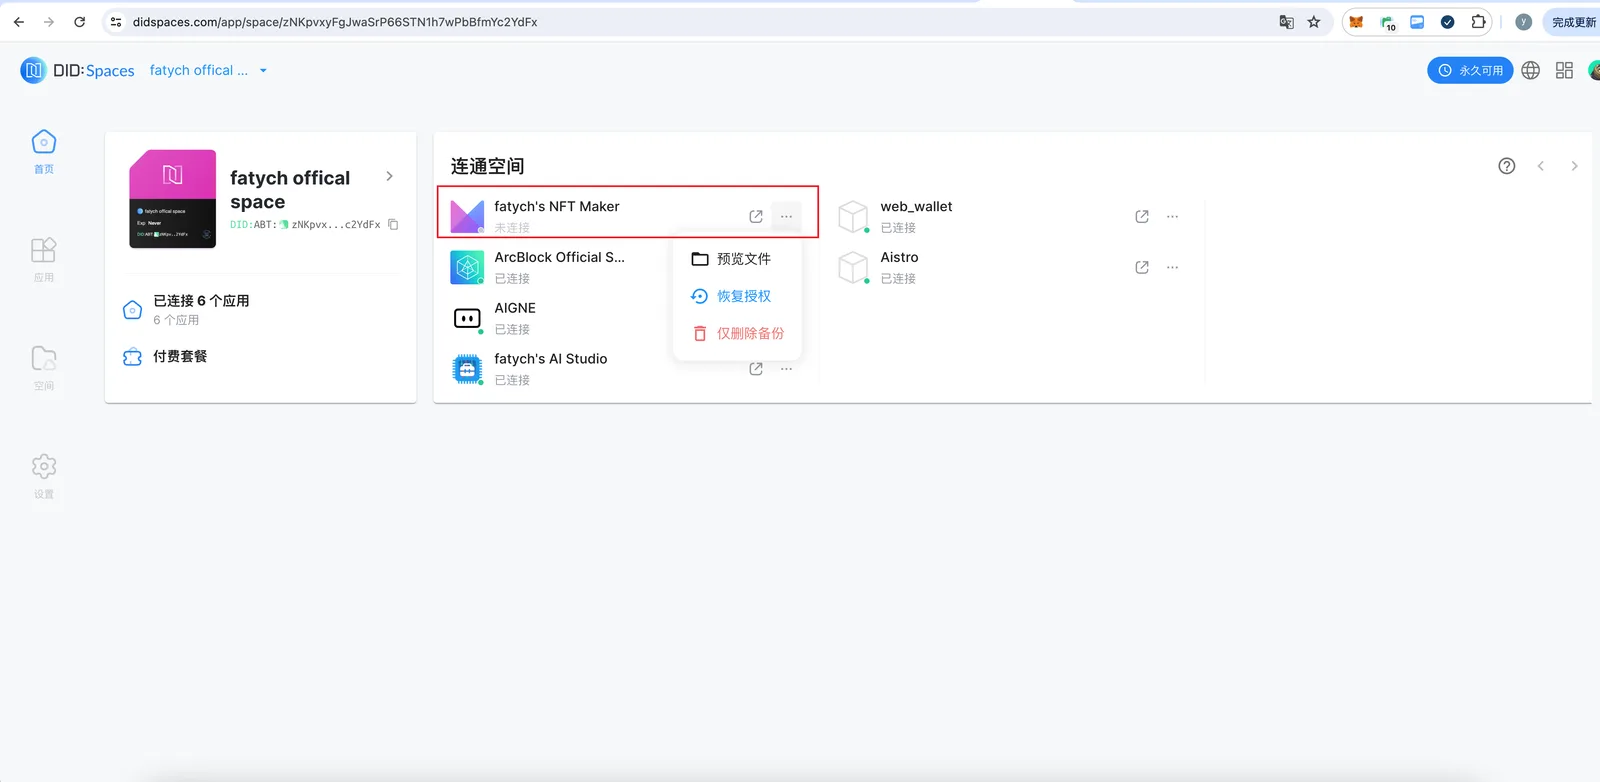Click the Aistro entry name
1600x782 pixels.
[x=899, y=257]
